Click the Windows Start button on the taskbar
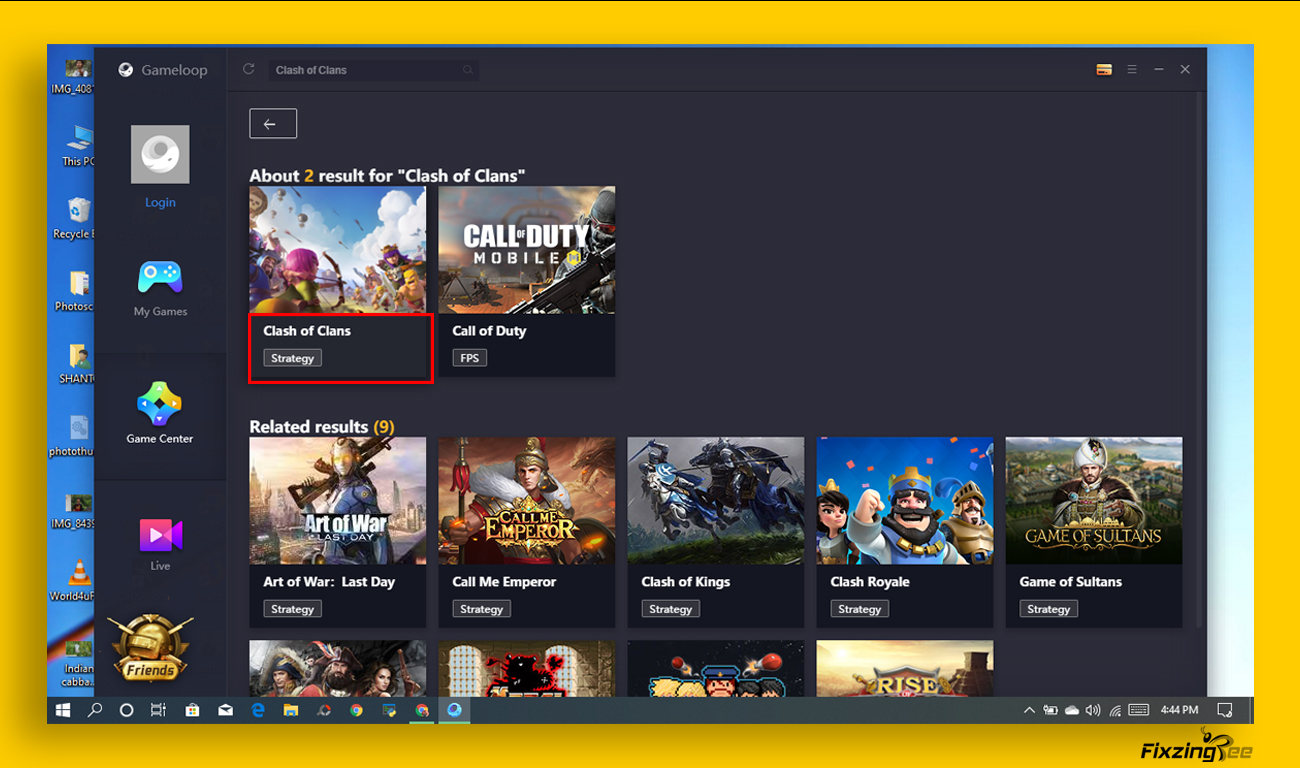 pos(63,710)
